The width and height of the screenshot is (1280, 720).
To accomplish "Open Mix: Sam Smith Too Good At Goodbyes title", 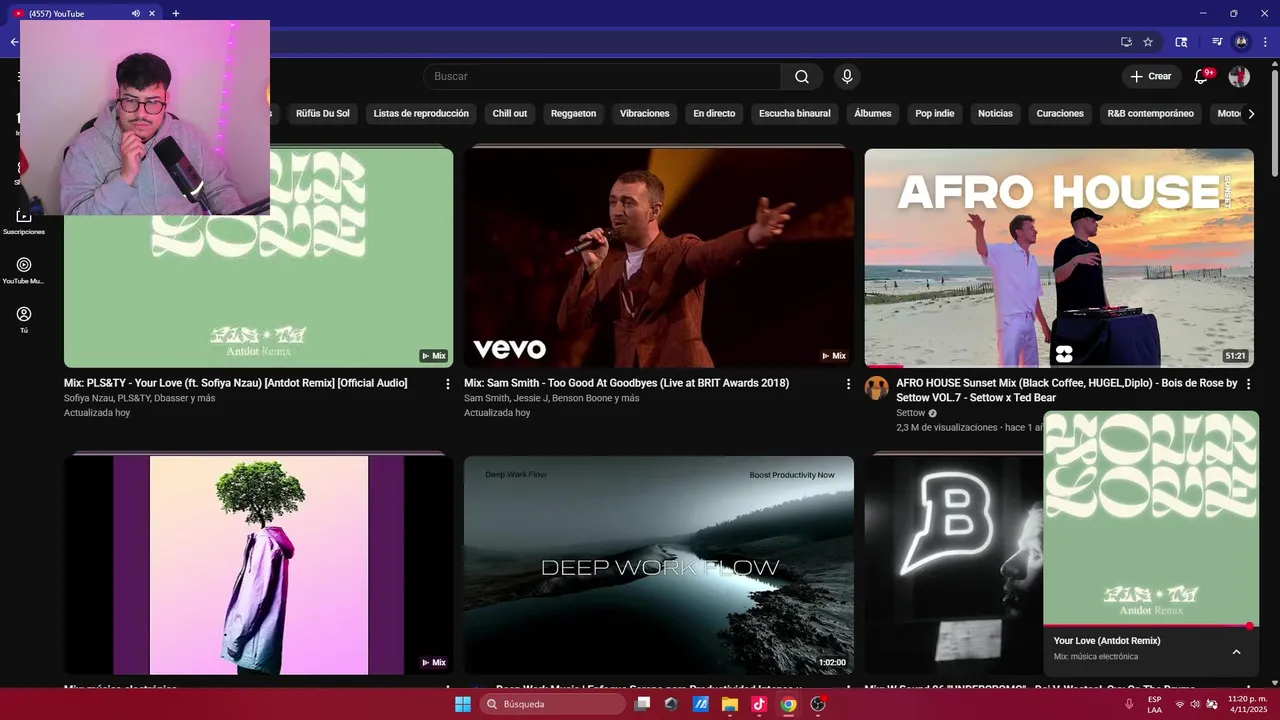I will pos(627,383).
